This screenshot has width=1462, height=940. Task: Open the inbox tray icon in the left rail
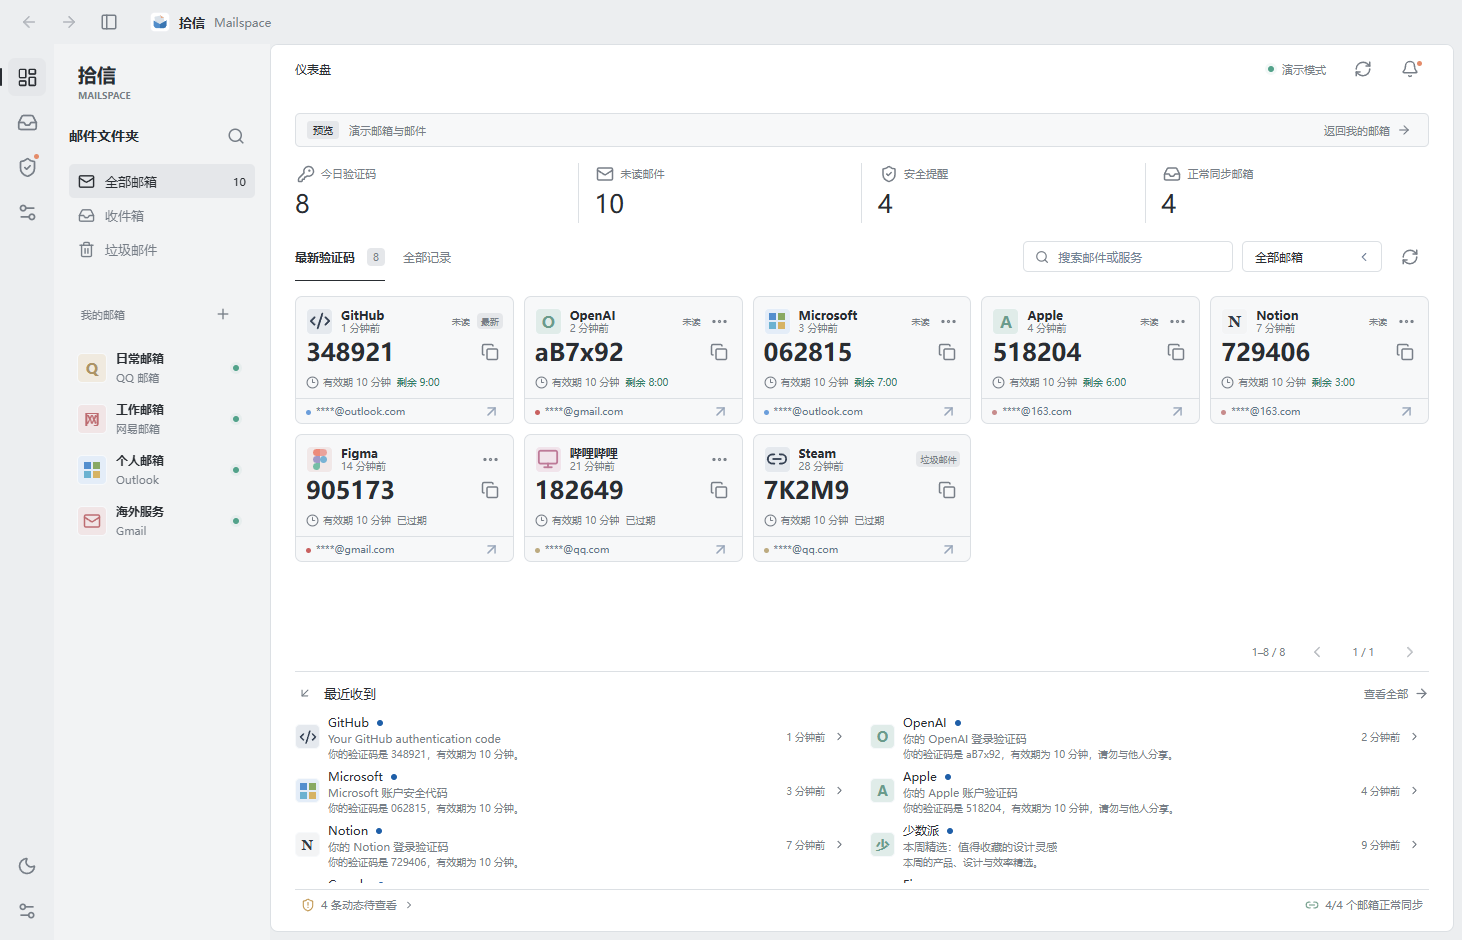tap(27, 122)
